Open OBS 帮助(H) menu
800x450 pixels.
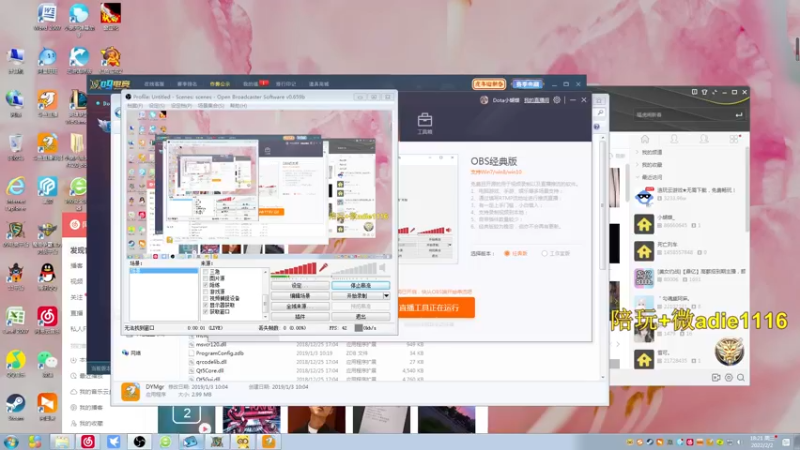click(x=238, y=106)
